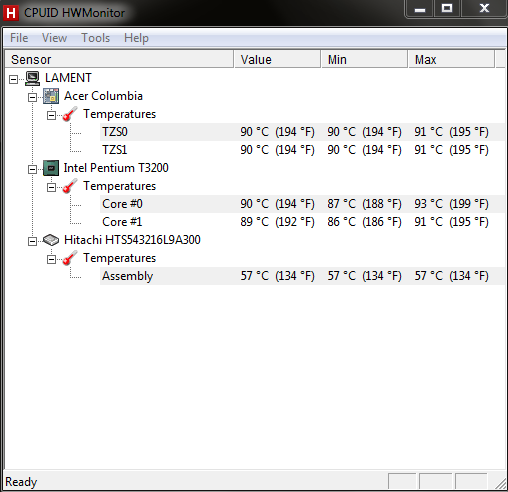
Task: Click the Max column header
Action: (x=452, y=59)
